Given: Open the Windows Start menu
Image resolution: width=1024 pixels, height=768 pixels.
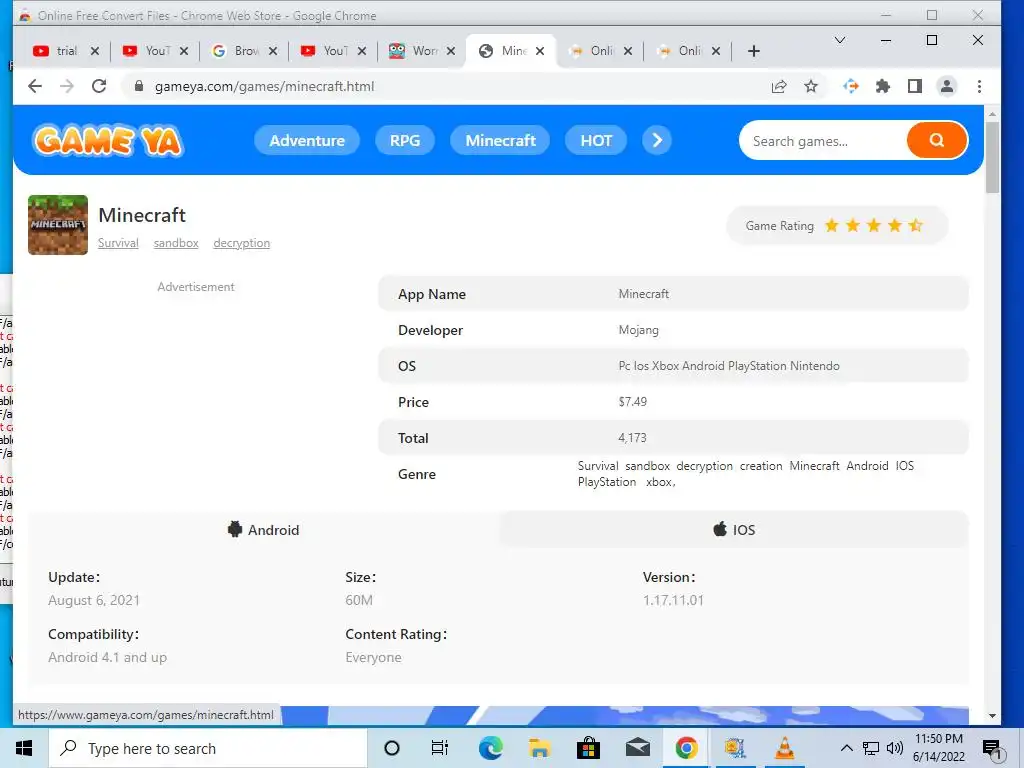Looking at the screenshot, I should click(x=24, y=748).
